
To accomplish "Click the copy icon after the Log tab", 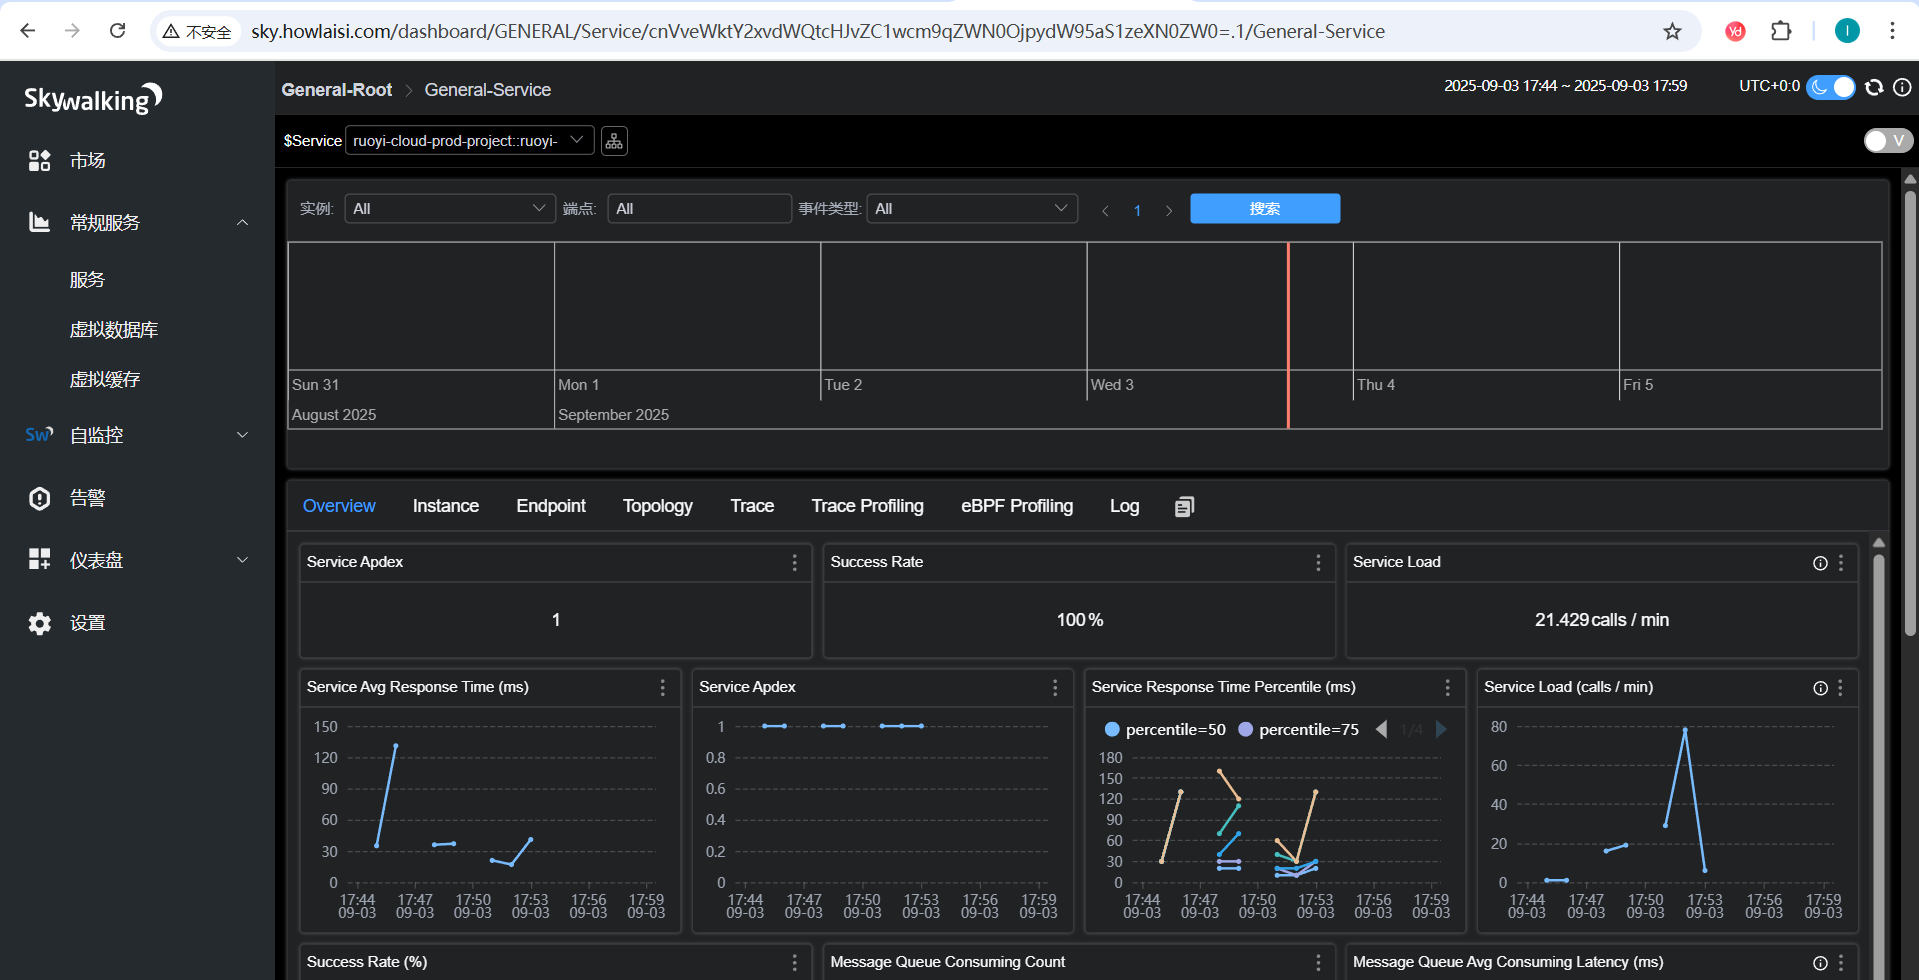I will 1184,507.
